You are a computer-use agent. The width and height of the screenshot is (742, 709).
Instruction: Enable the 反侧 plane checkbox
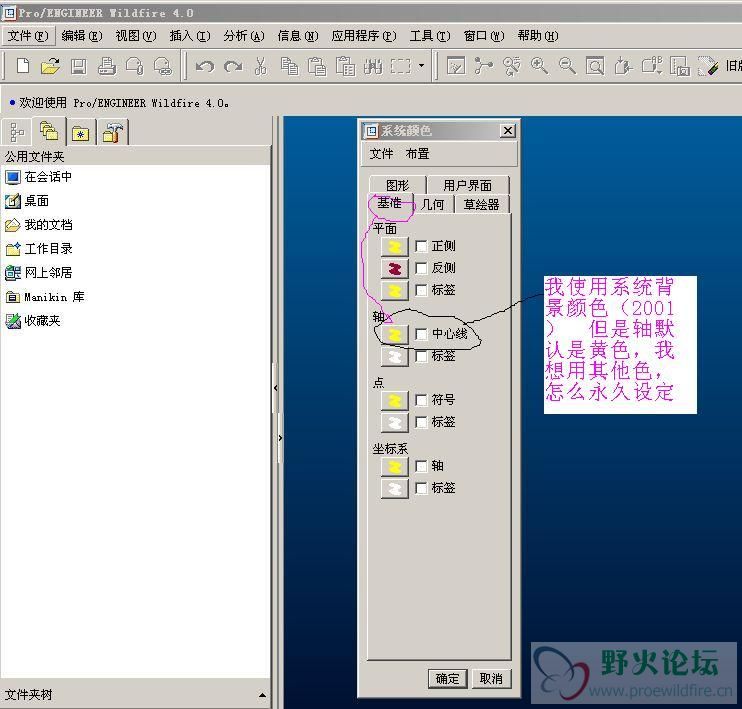coord(421,268)
